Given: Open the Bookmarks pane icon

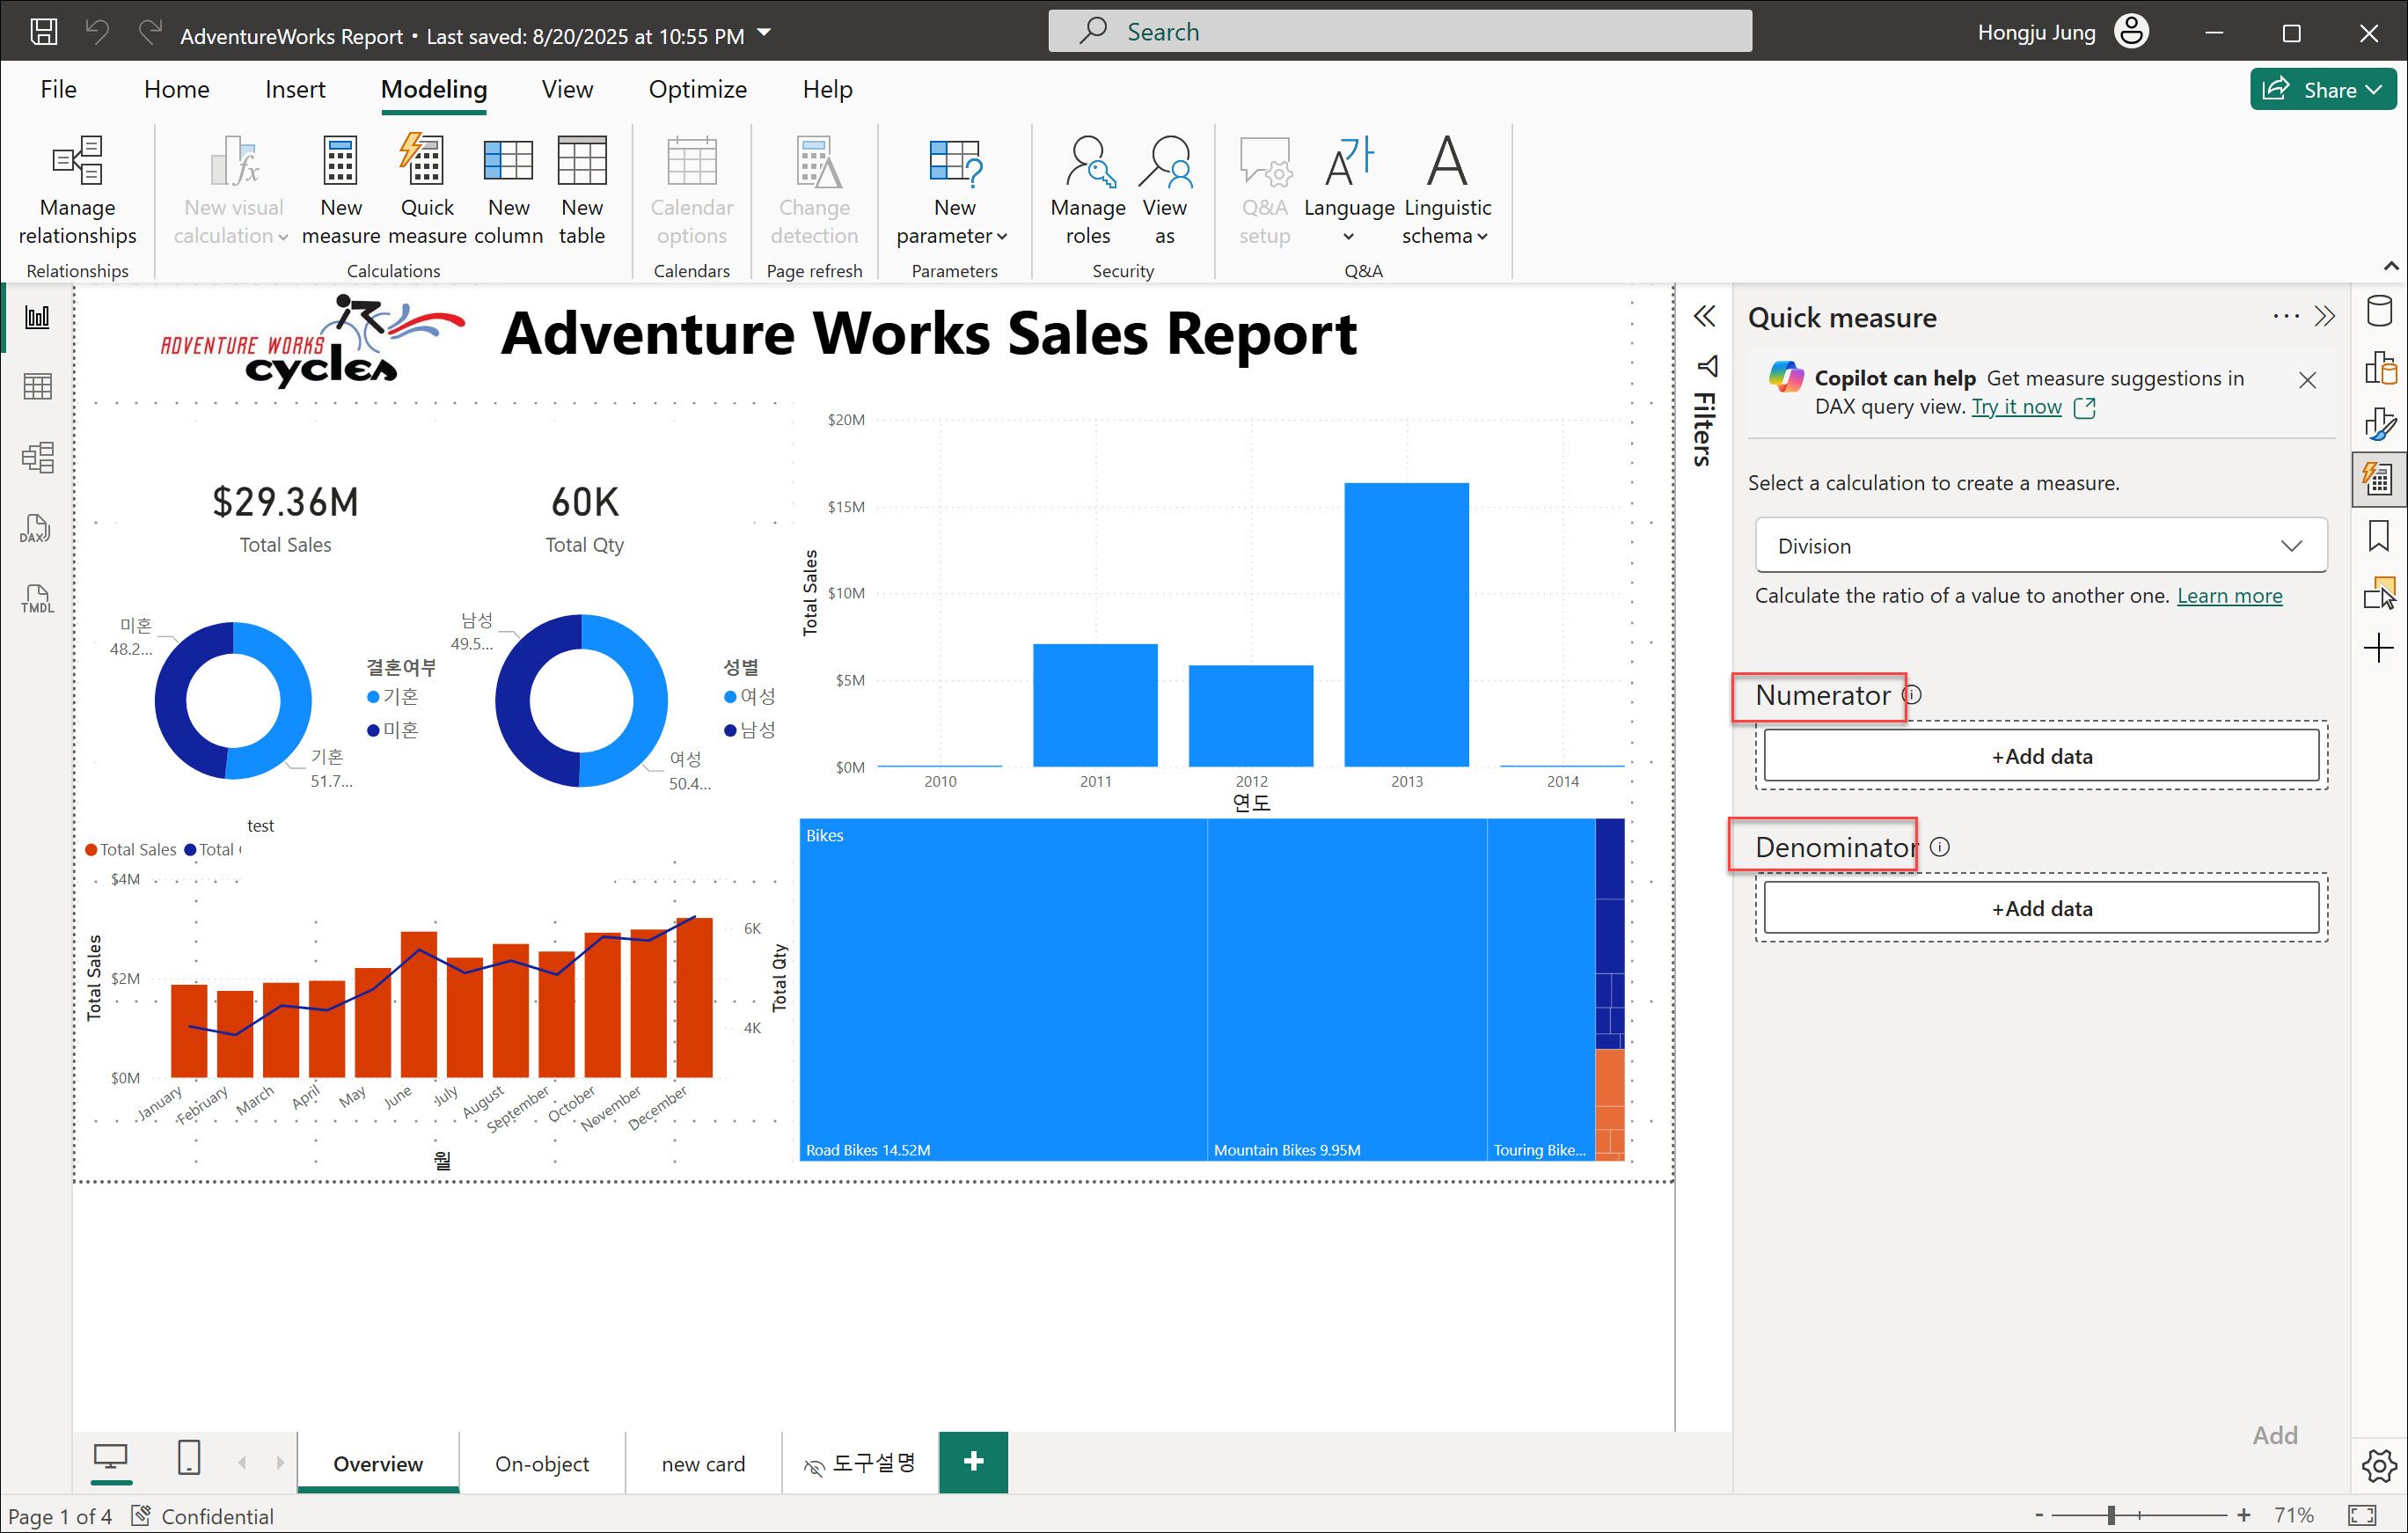Looking at the screenshot, I should (2380, 536).
